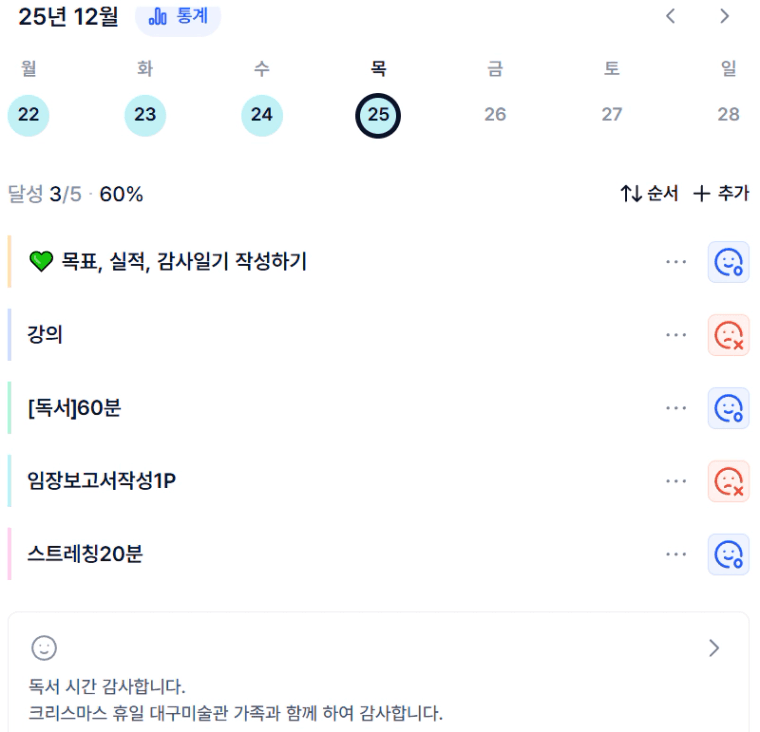Toggle completion face for 스트레칭20분
This screenshot has width=760, height=732.
[x=728, y=554]
